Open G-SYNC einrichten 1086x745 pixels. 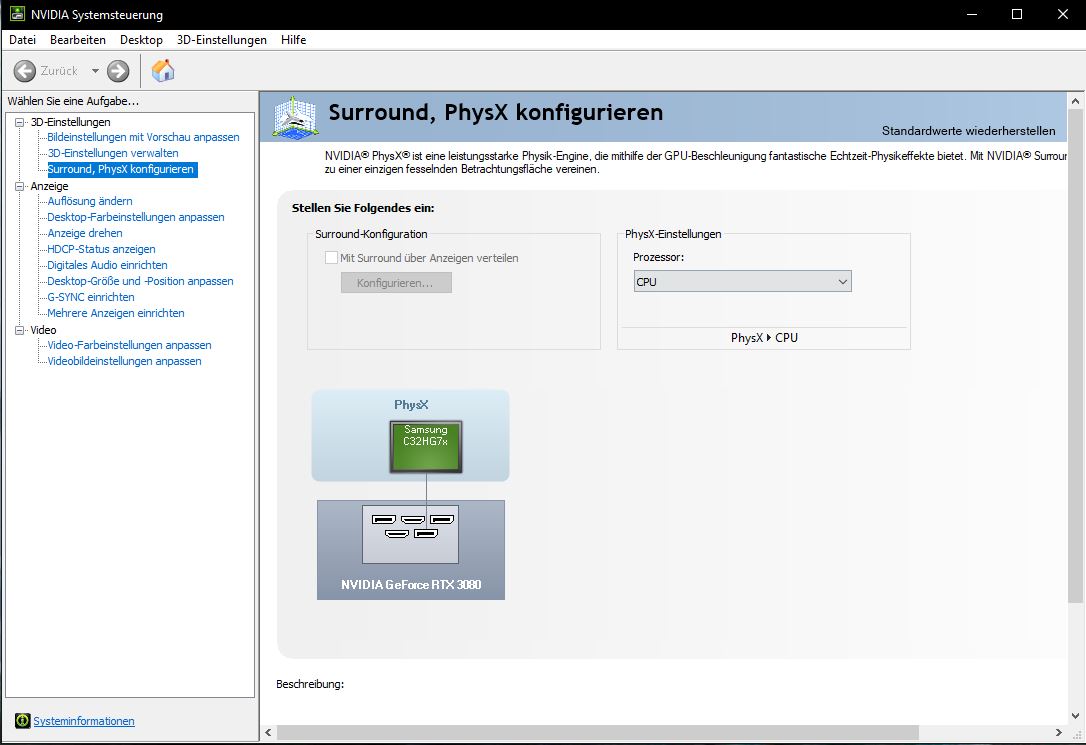click(x=91, y=296)
